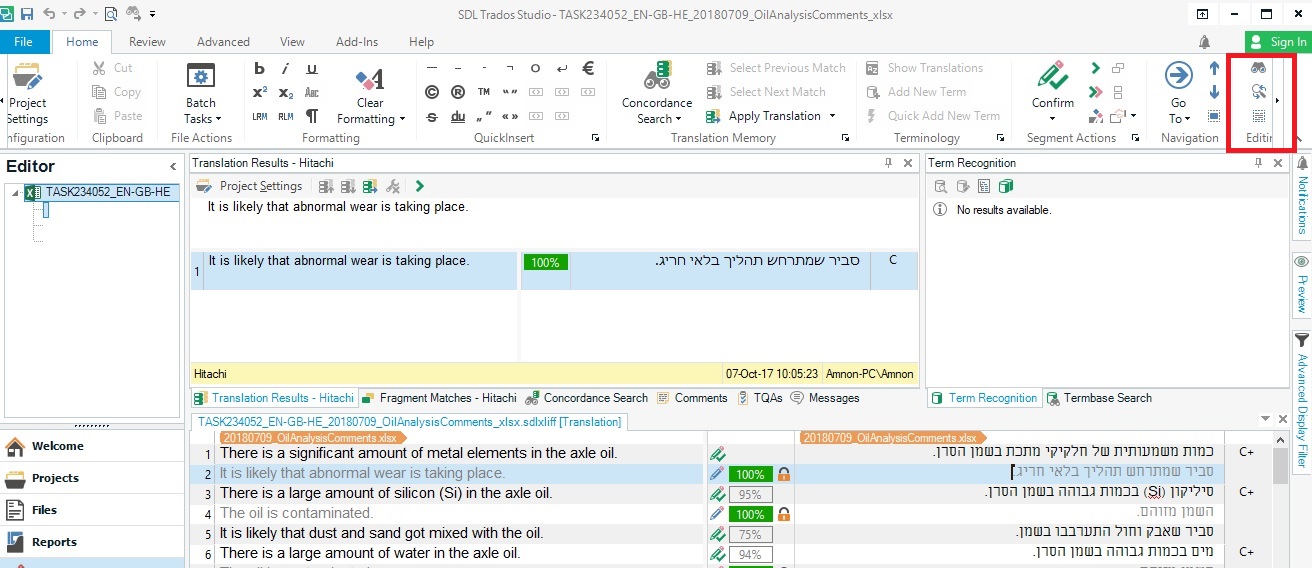Go to next segment with down arrow
This screenshot has height=568, width=1312.
tap(1214, 92)
